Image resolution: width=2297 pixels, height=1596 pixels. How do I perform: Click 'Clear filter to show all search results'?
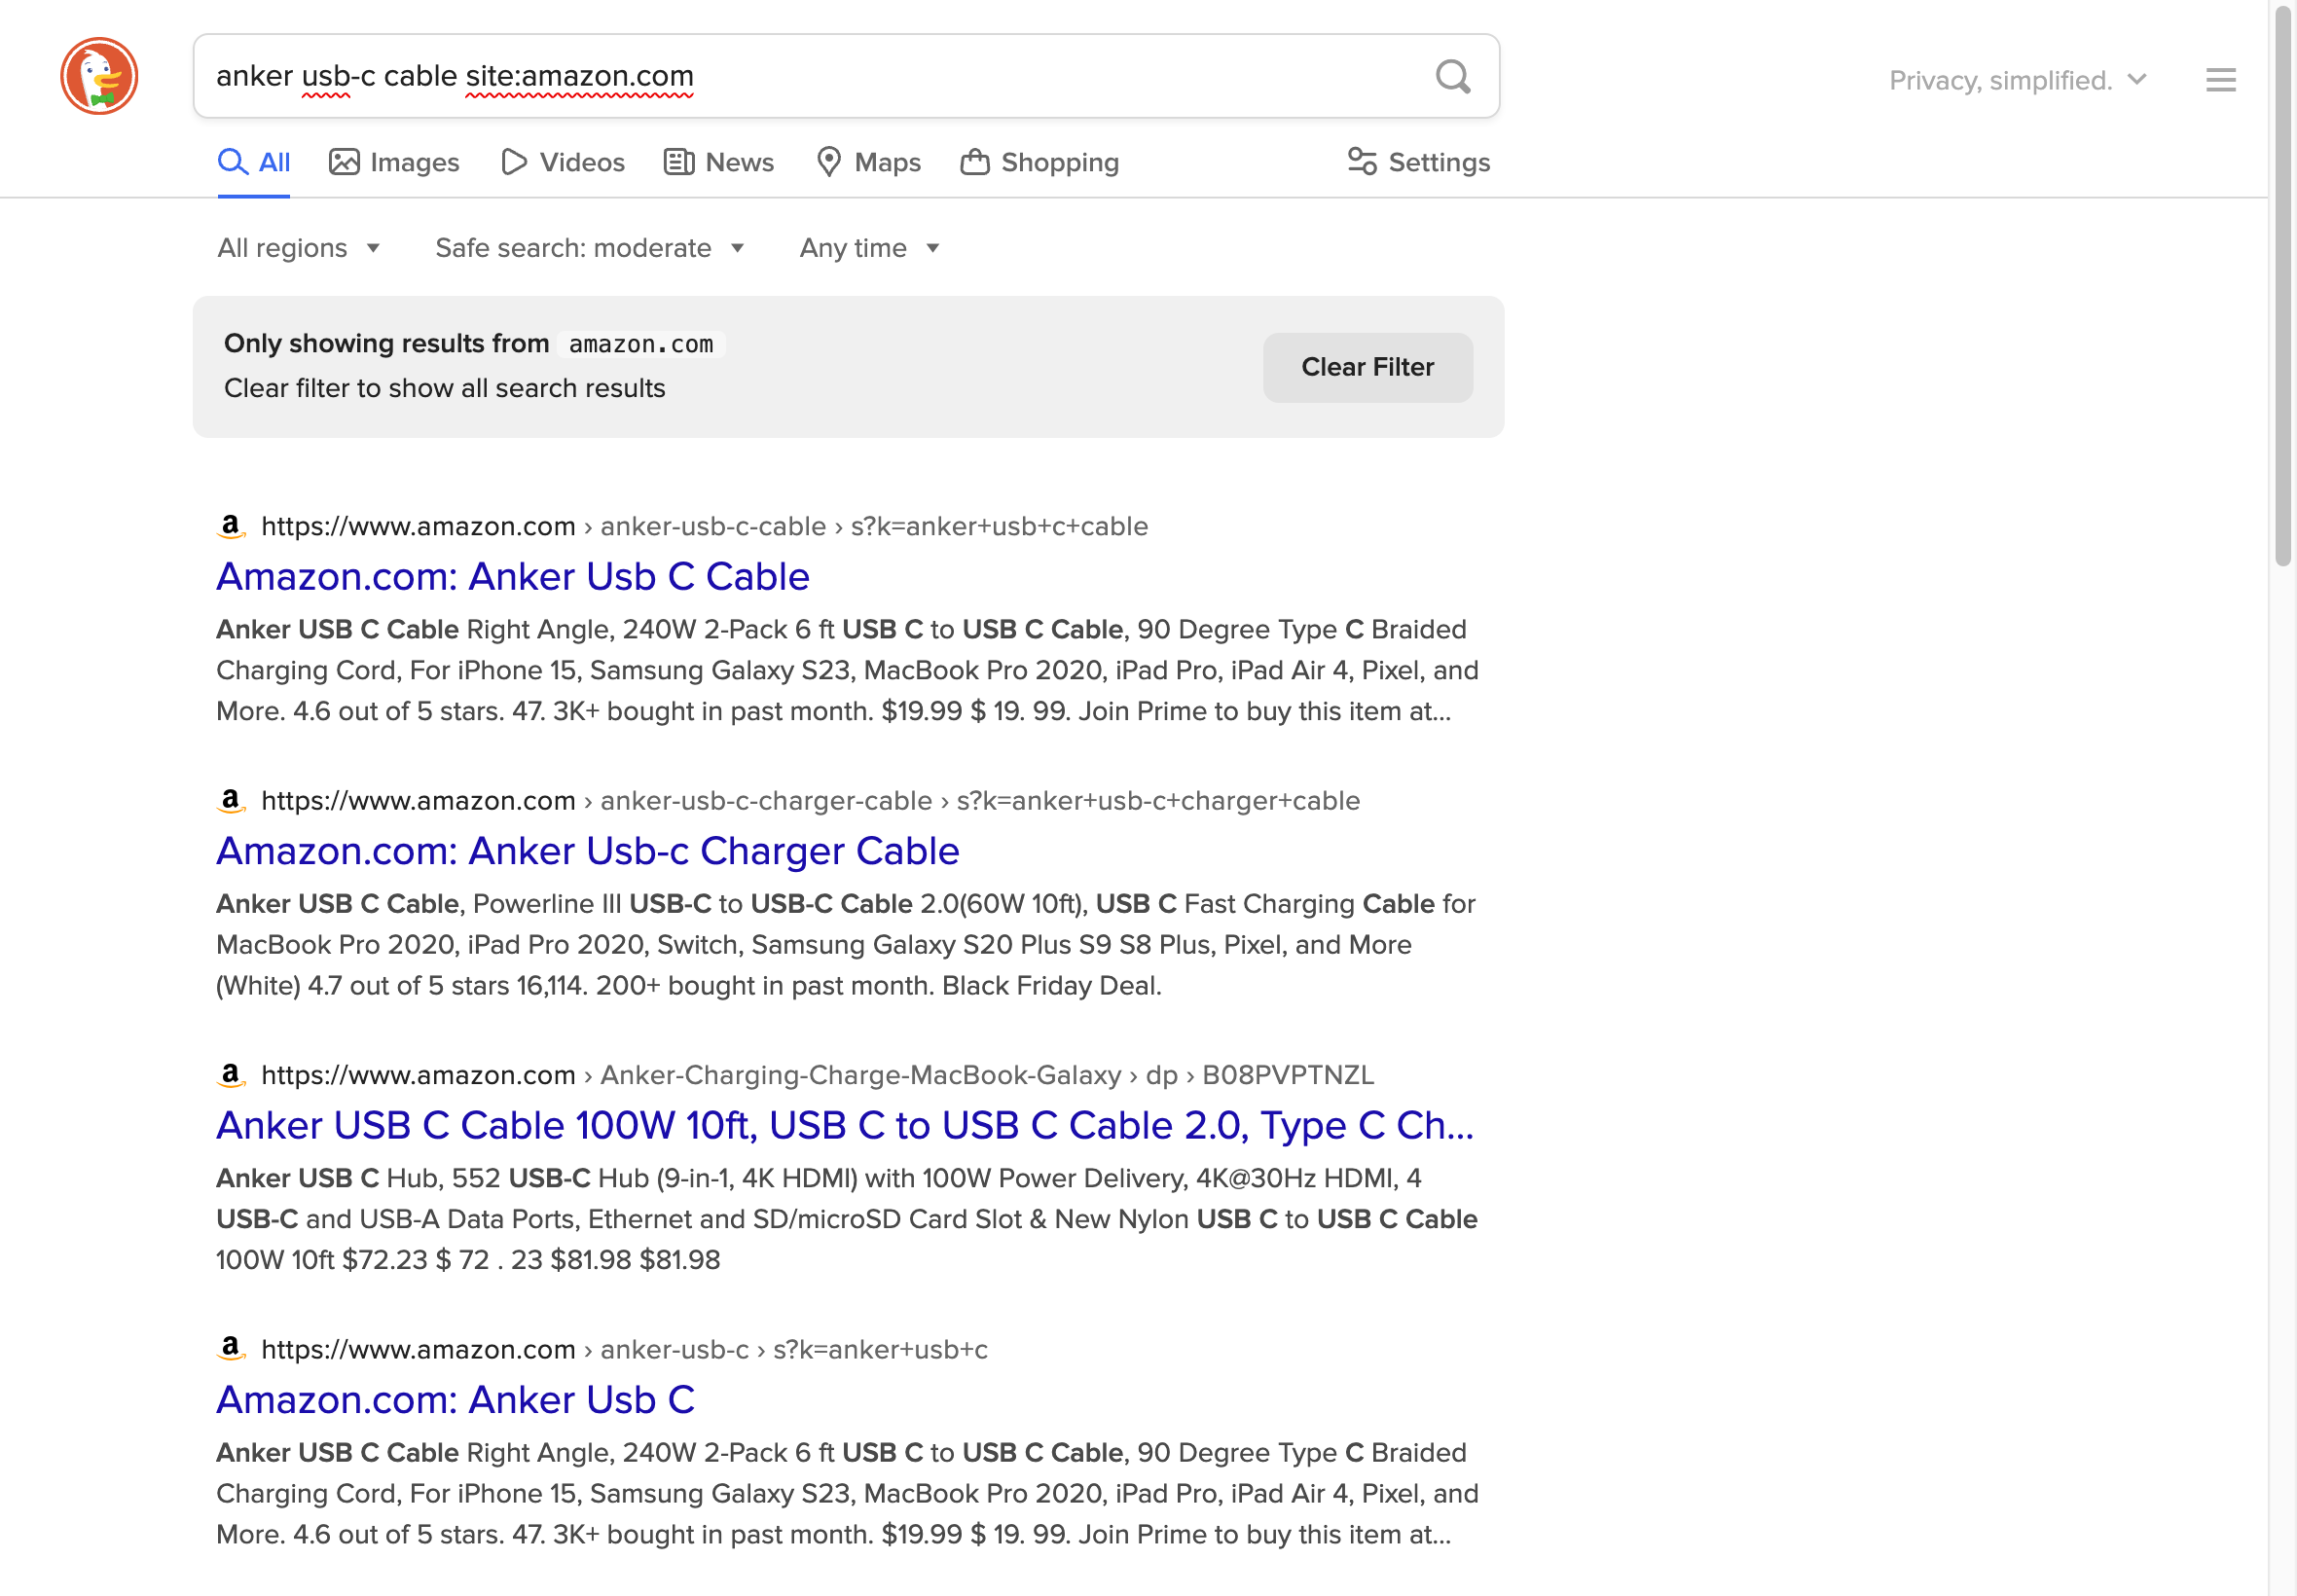[445, 388]
